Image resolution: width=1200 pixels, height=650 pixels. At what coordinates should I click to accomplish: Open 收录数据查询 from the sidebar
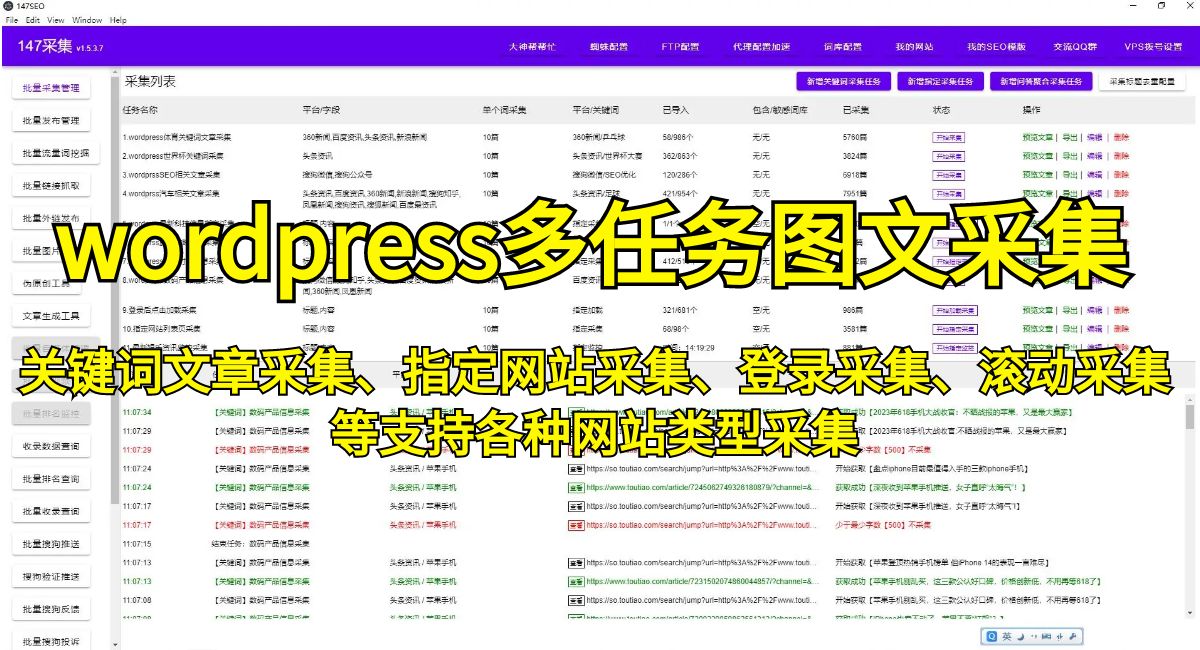(52, 446)
